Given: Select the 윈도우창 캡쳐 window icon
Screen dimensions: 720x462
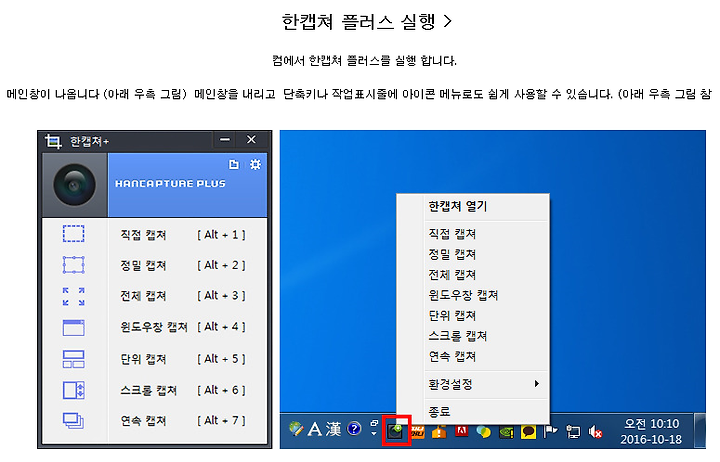Looking at the screenshot, I should tap(73, 328).
